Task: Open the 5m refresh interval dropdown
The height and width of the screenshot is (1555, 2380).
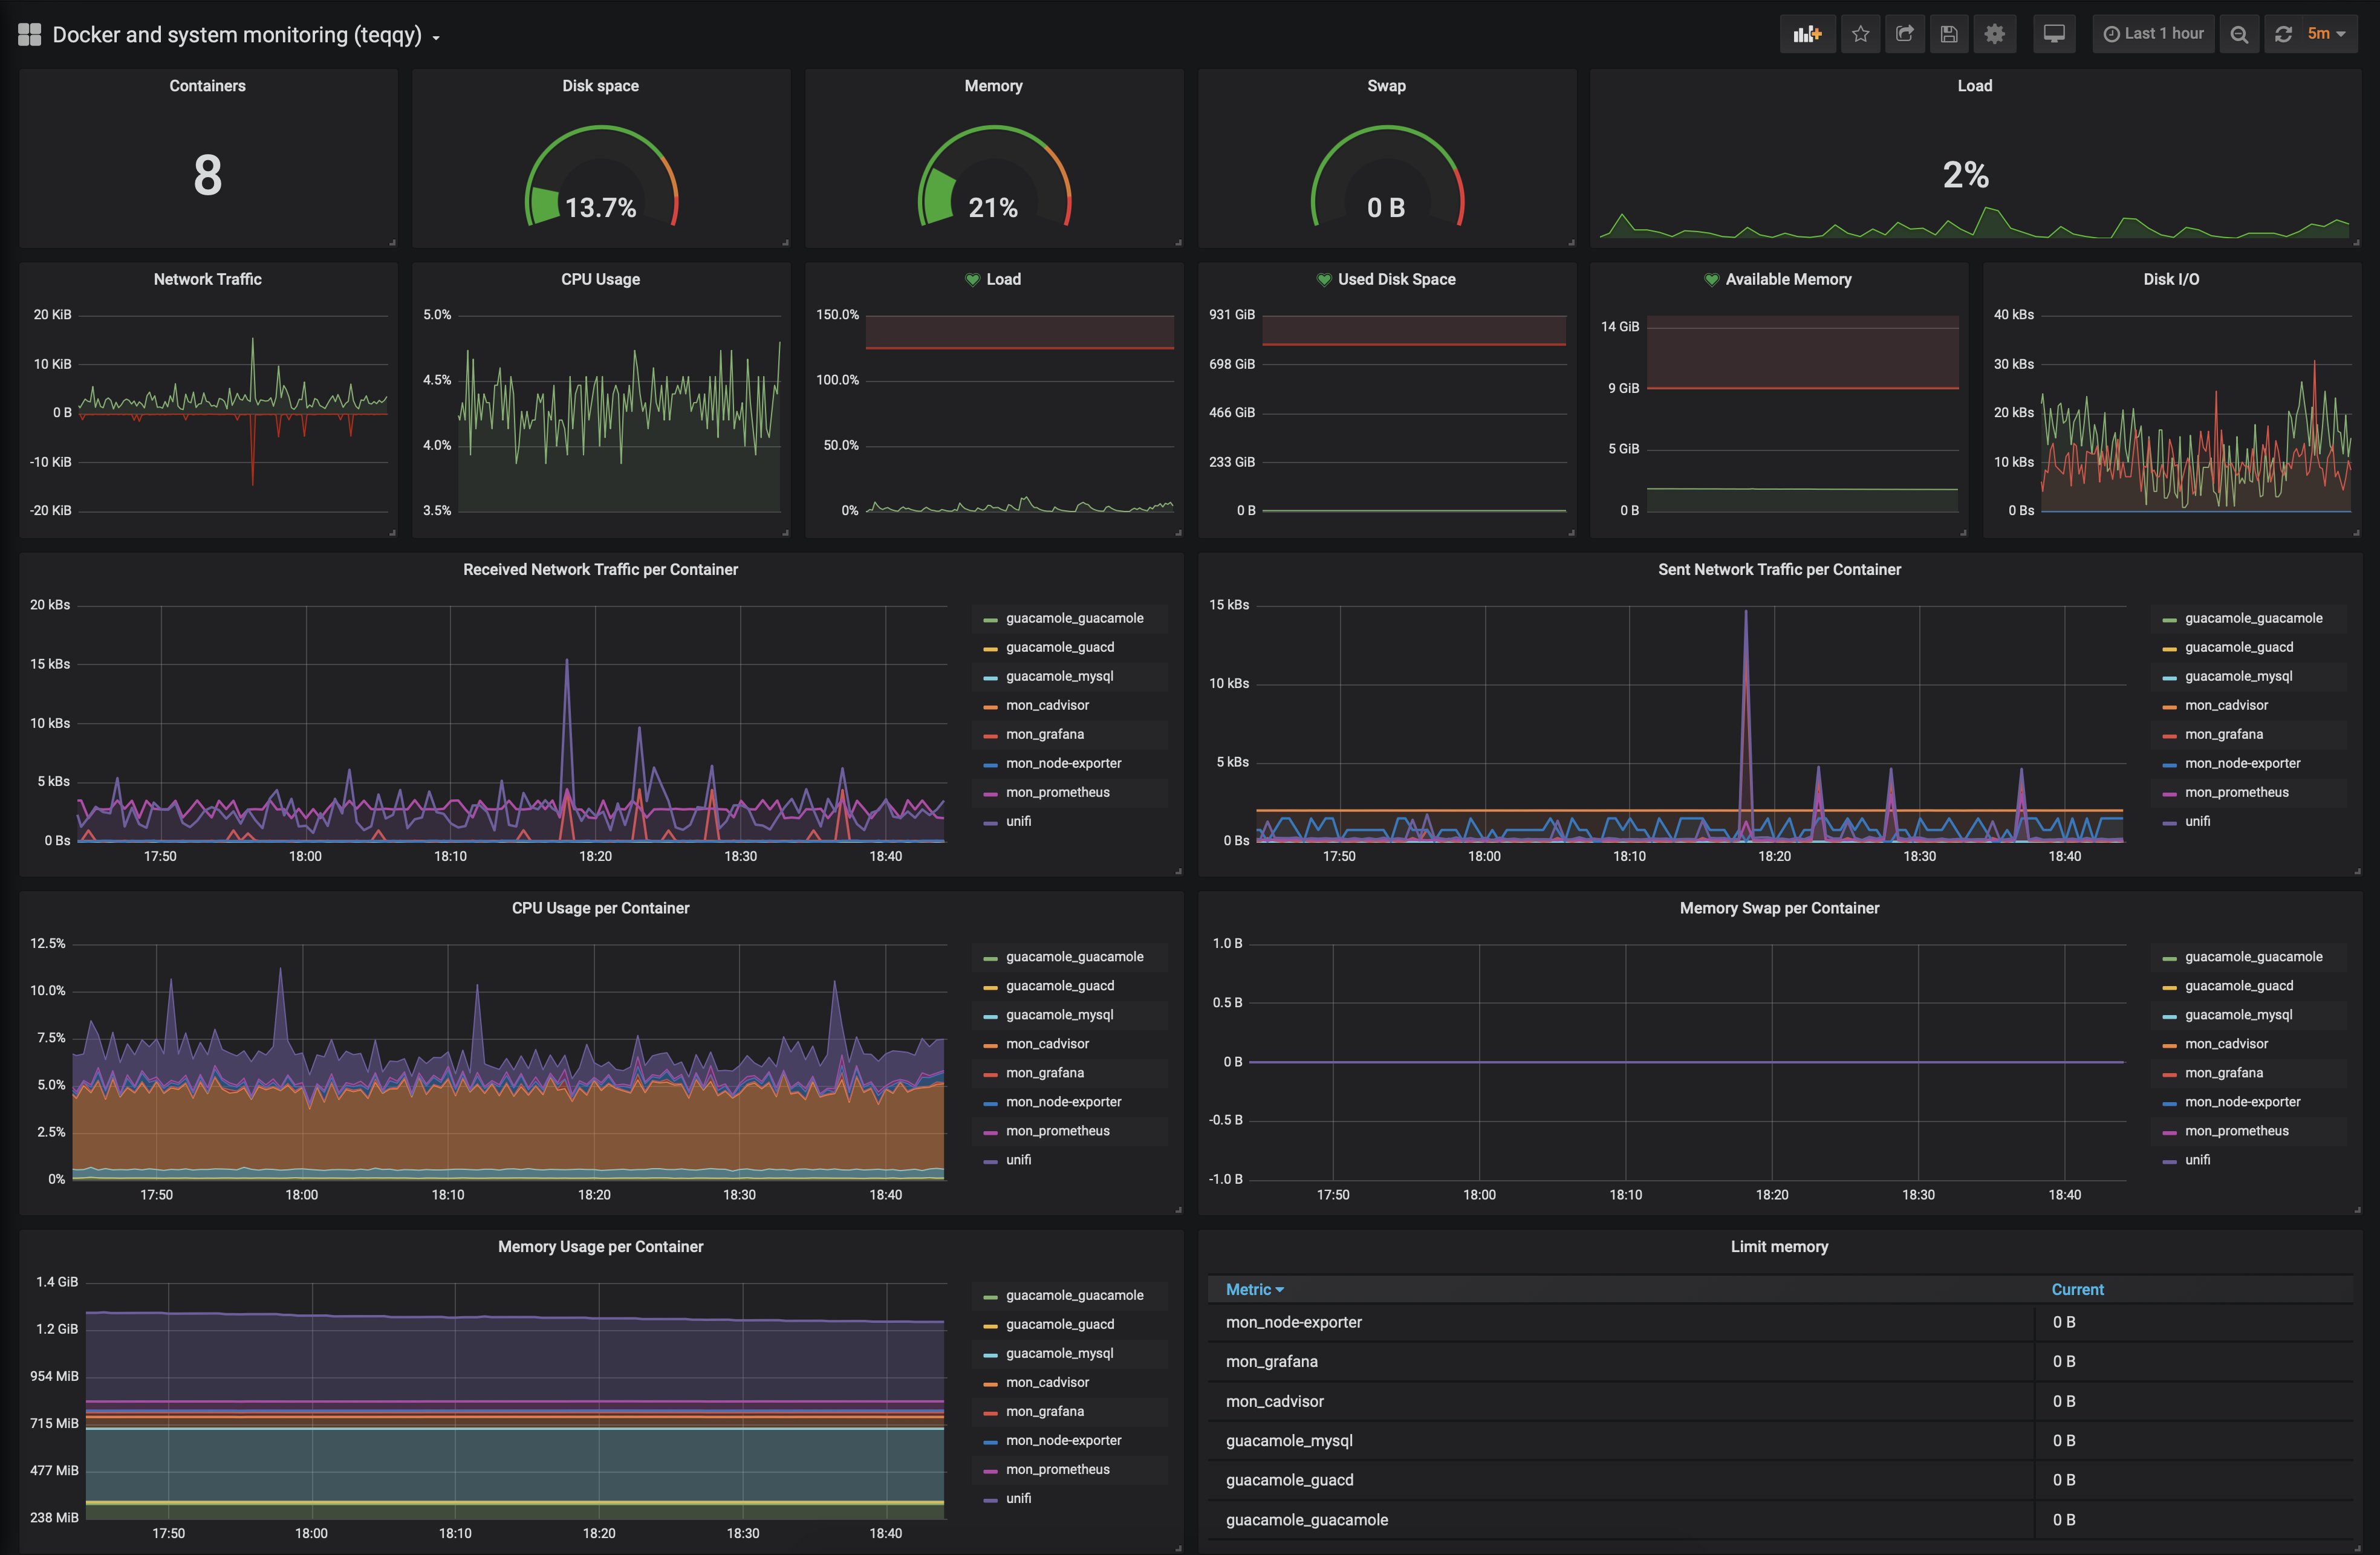Action: (2326, 34)
